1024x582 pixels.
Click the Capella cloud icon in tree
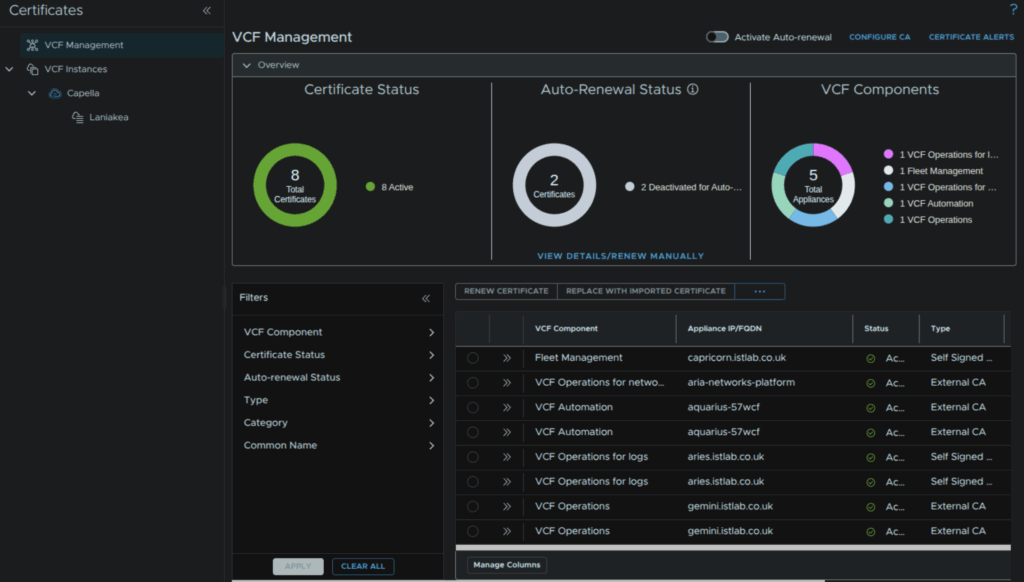click(x=55, y=94)
